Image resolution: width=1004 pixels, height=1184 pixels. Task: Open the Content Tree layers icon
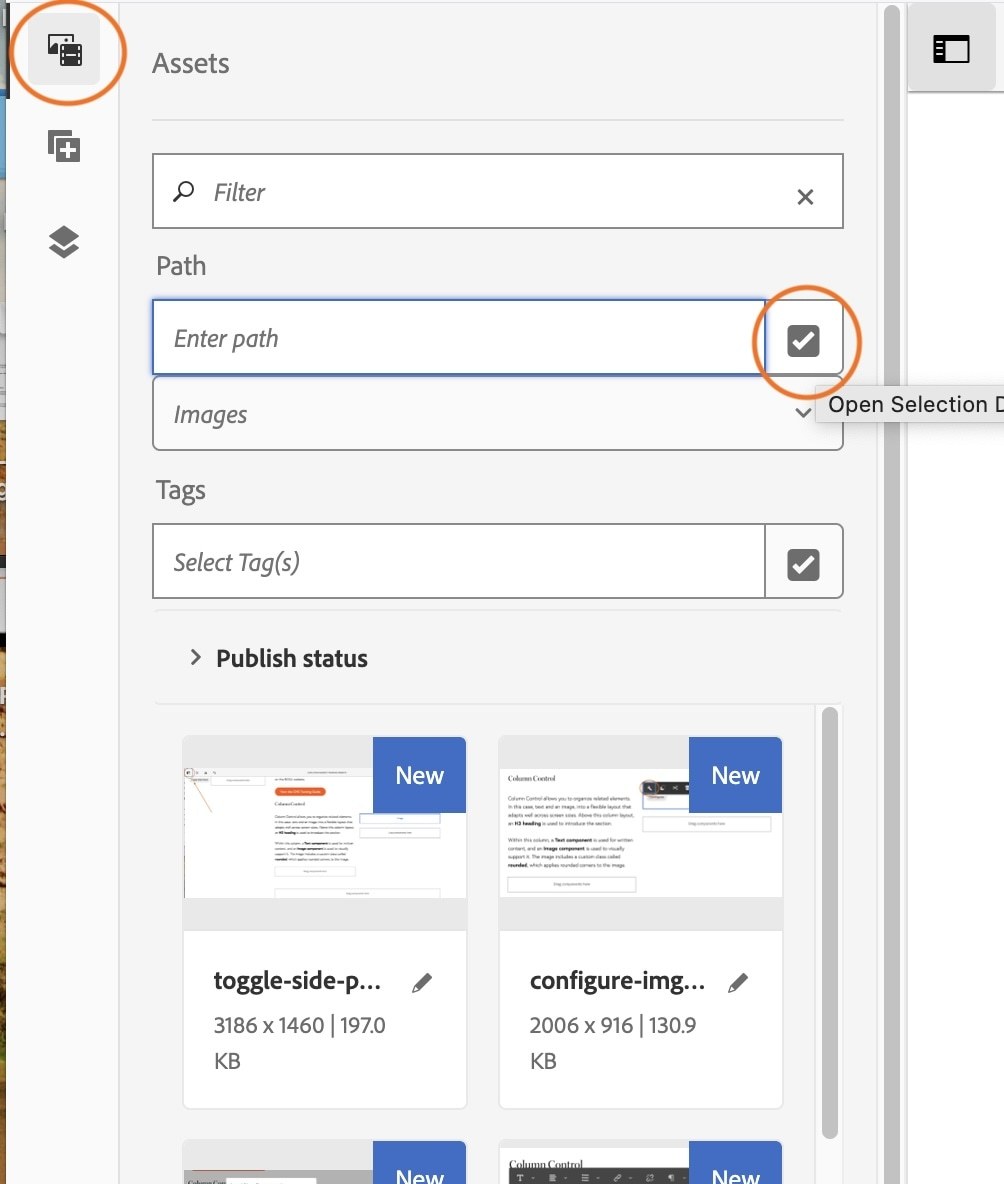tap(64, 242)
